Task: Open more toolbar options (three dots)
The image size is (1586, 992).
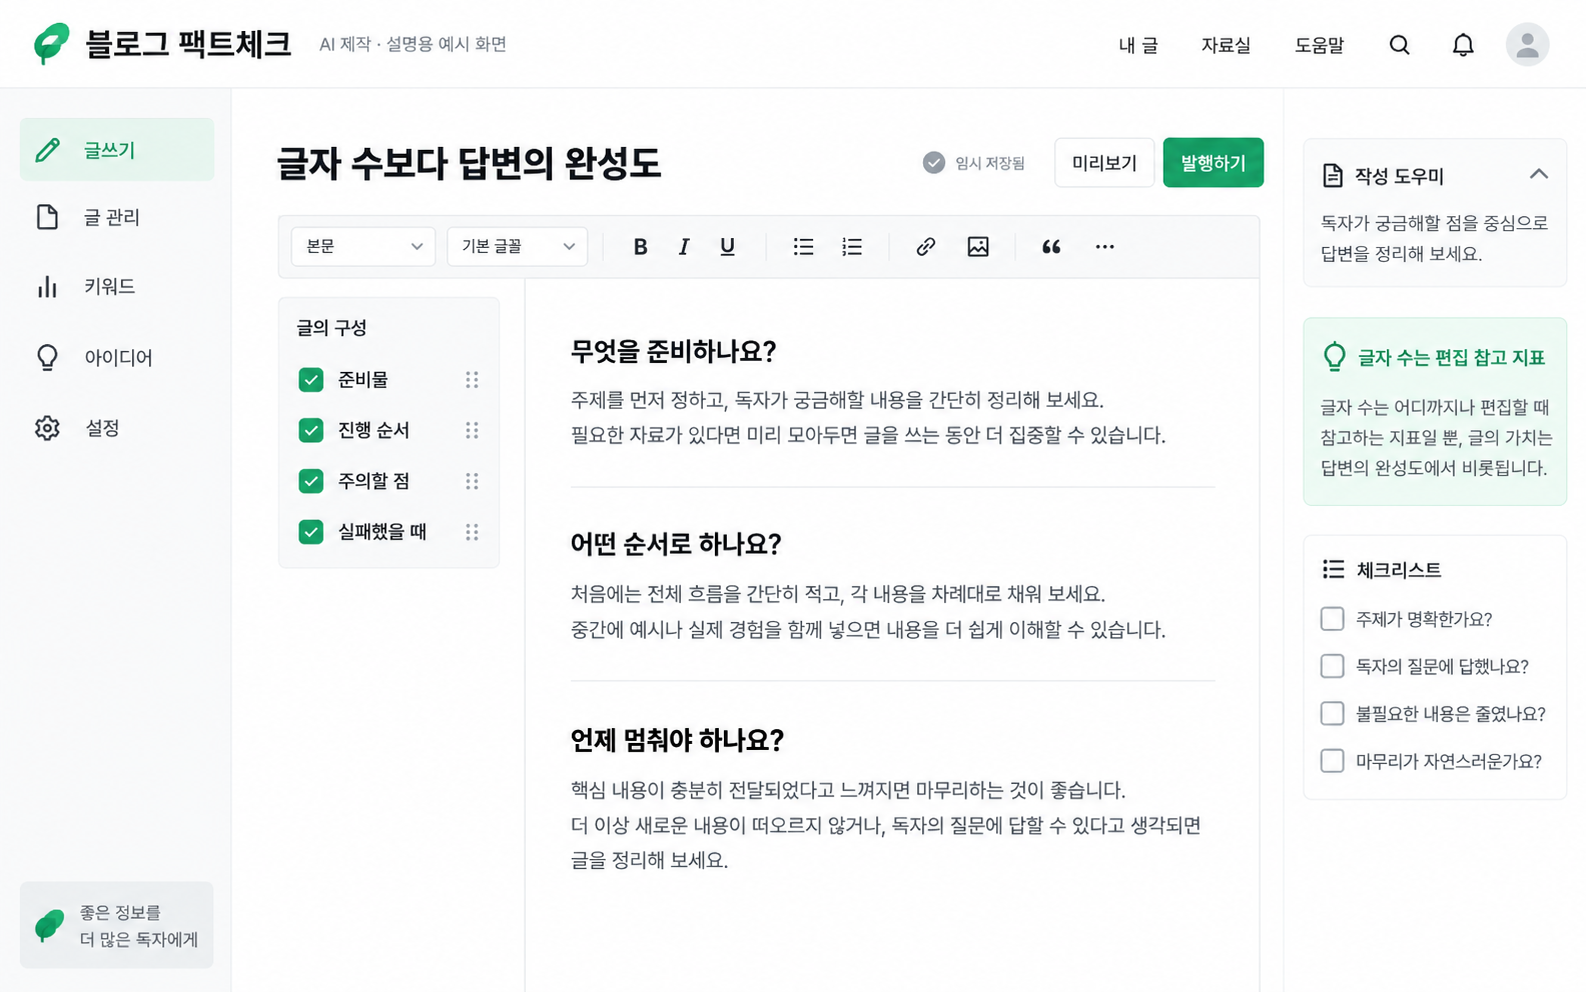Action: tap(1104, 246)
